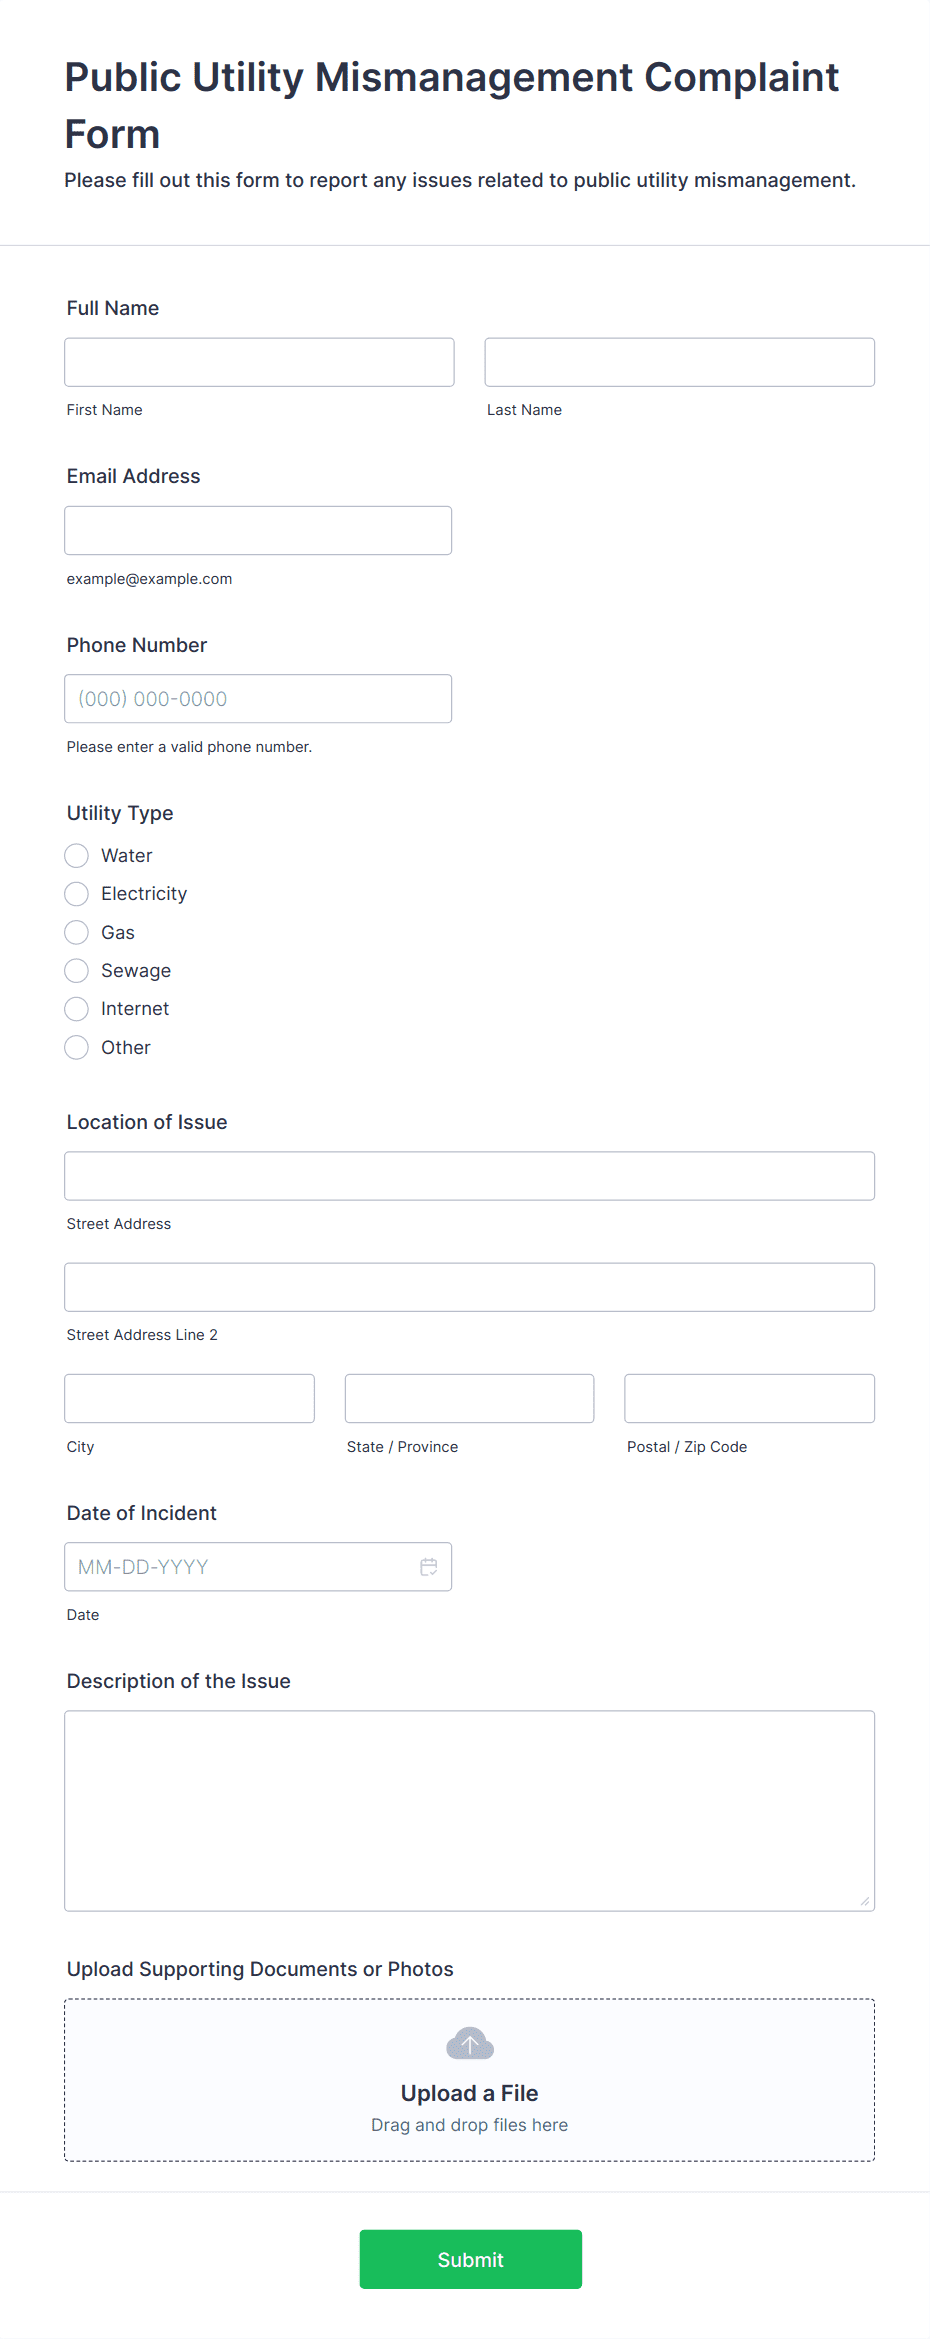
Task: Click the cloud upload icon
Action: (x=469, y=2044)
